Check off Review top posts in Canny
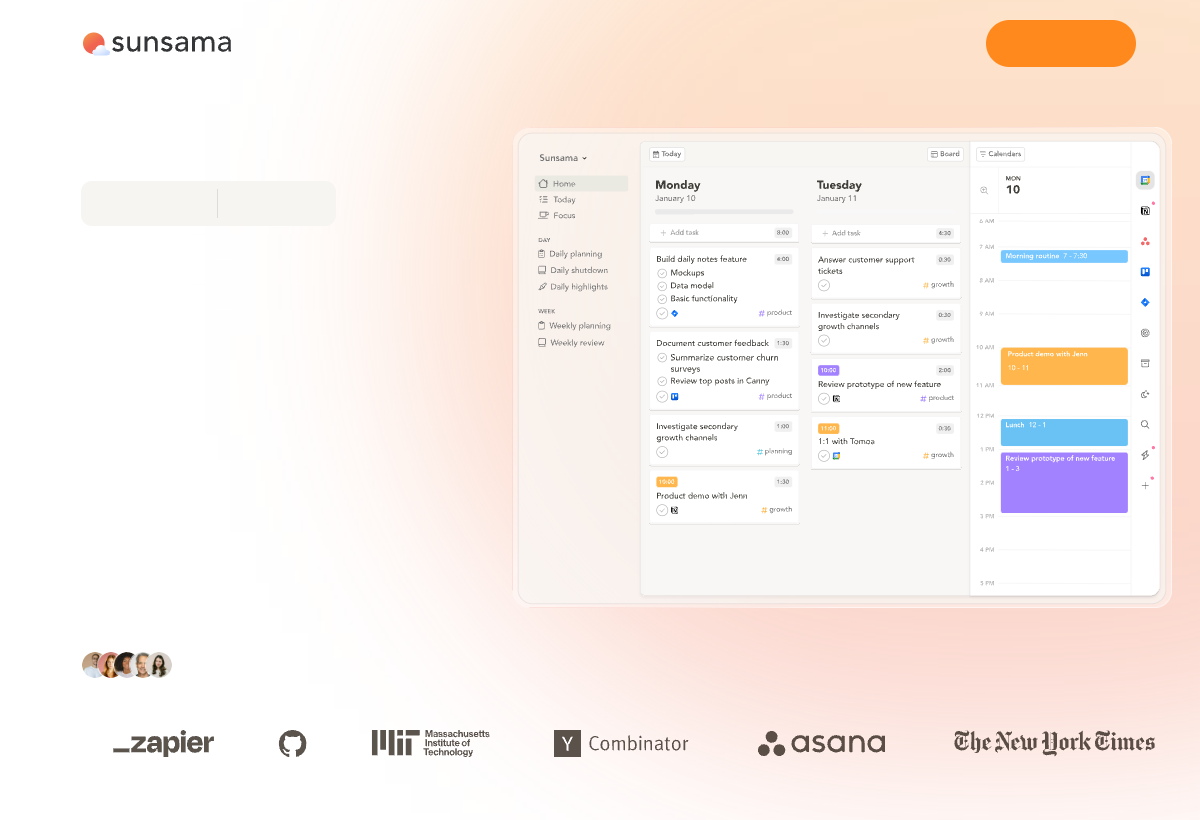The width and height of the screenshot is (1200, 820). (x=662, y=381)
